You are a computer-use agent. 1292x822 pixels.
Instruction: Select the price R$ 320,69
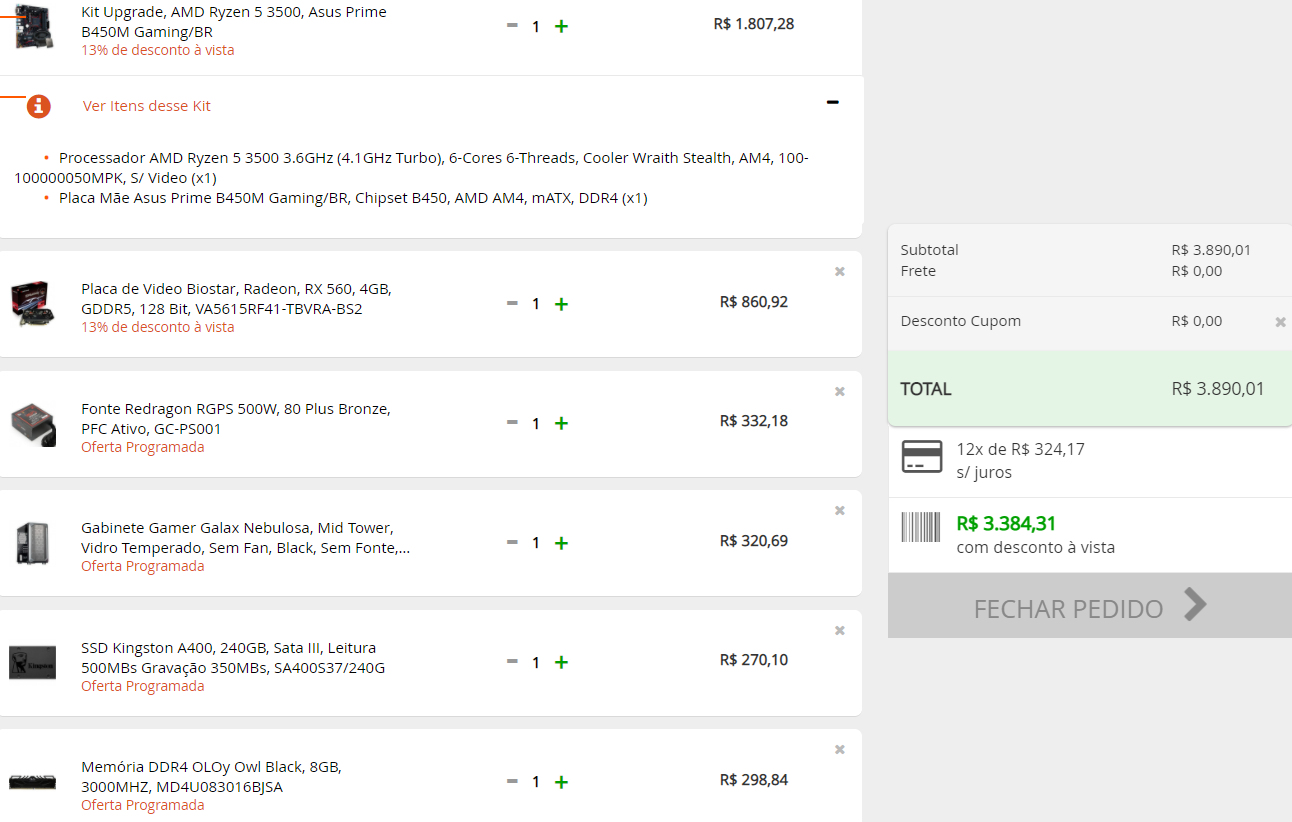tap(754, 541)
